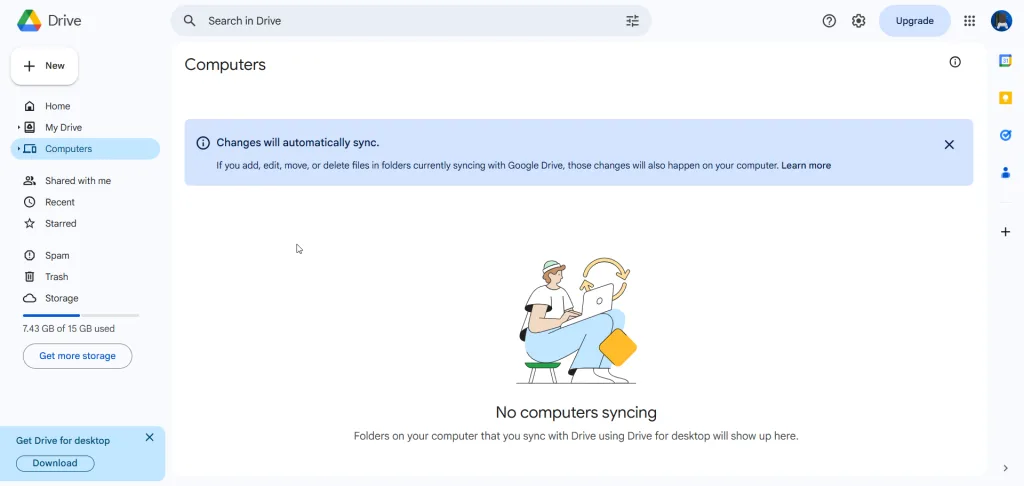
Task: Select Computers in the sidebar
Action: 85,149
